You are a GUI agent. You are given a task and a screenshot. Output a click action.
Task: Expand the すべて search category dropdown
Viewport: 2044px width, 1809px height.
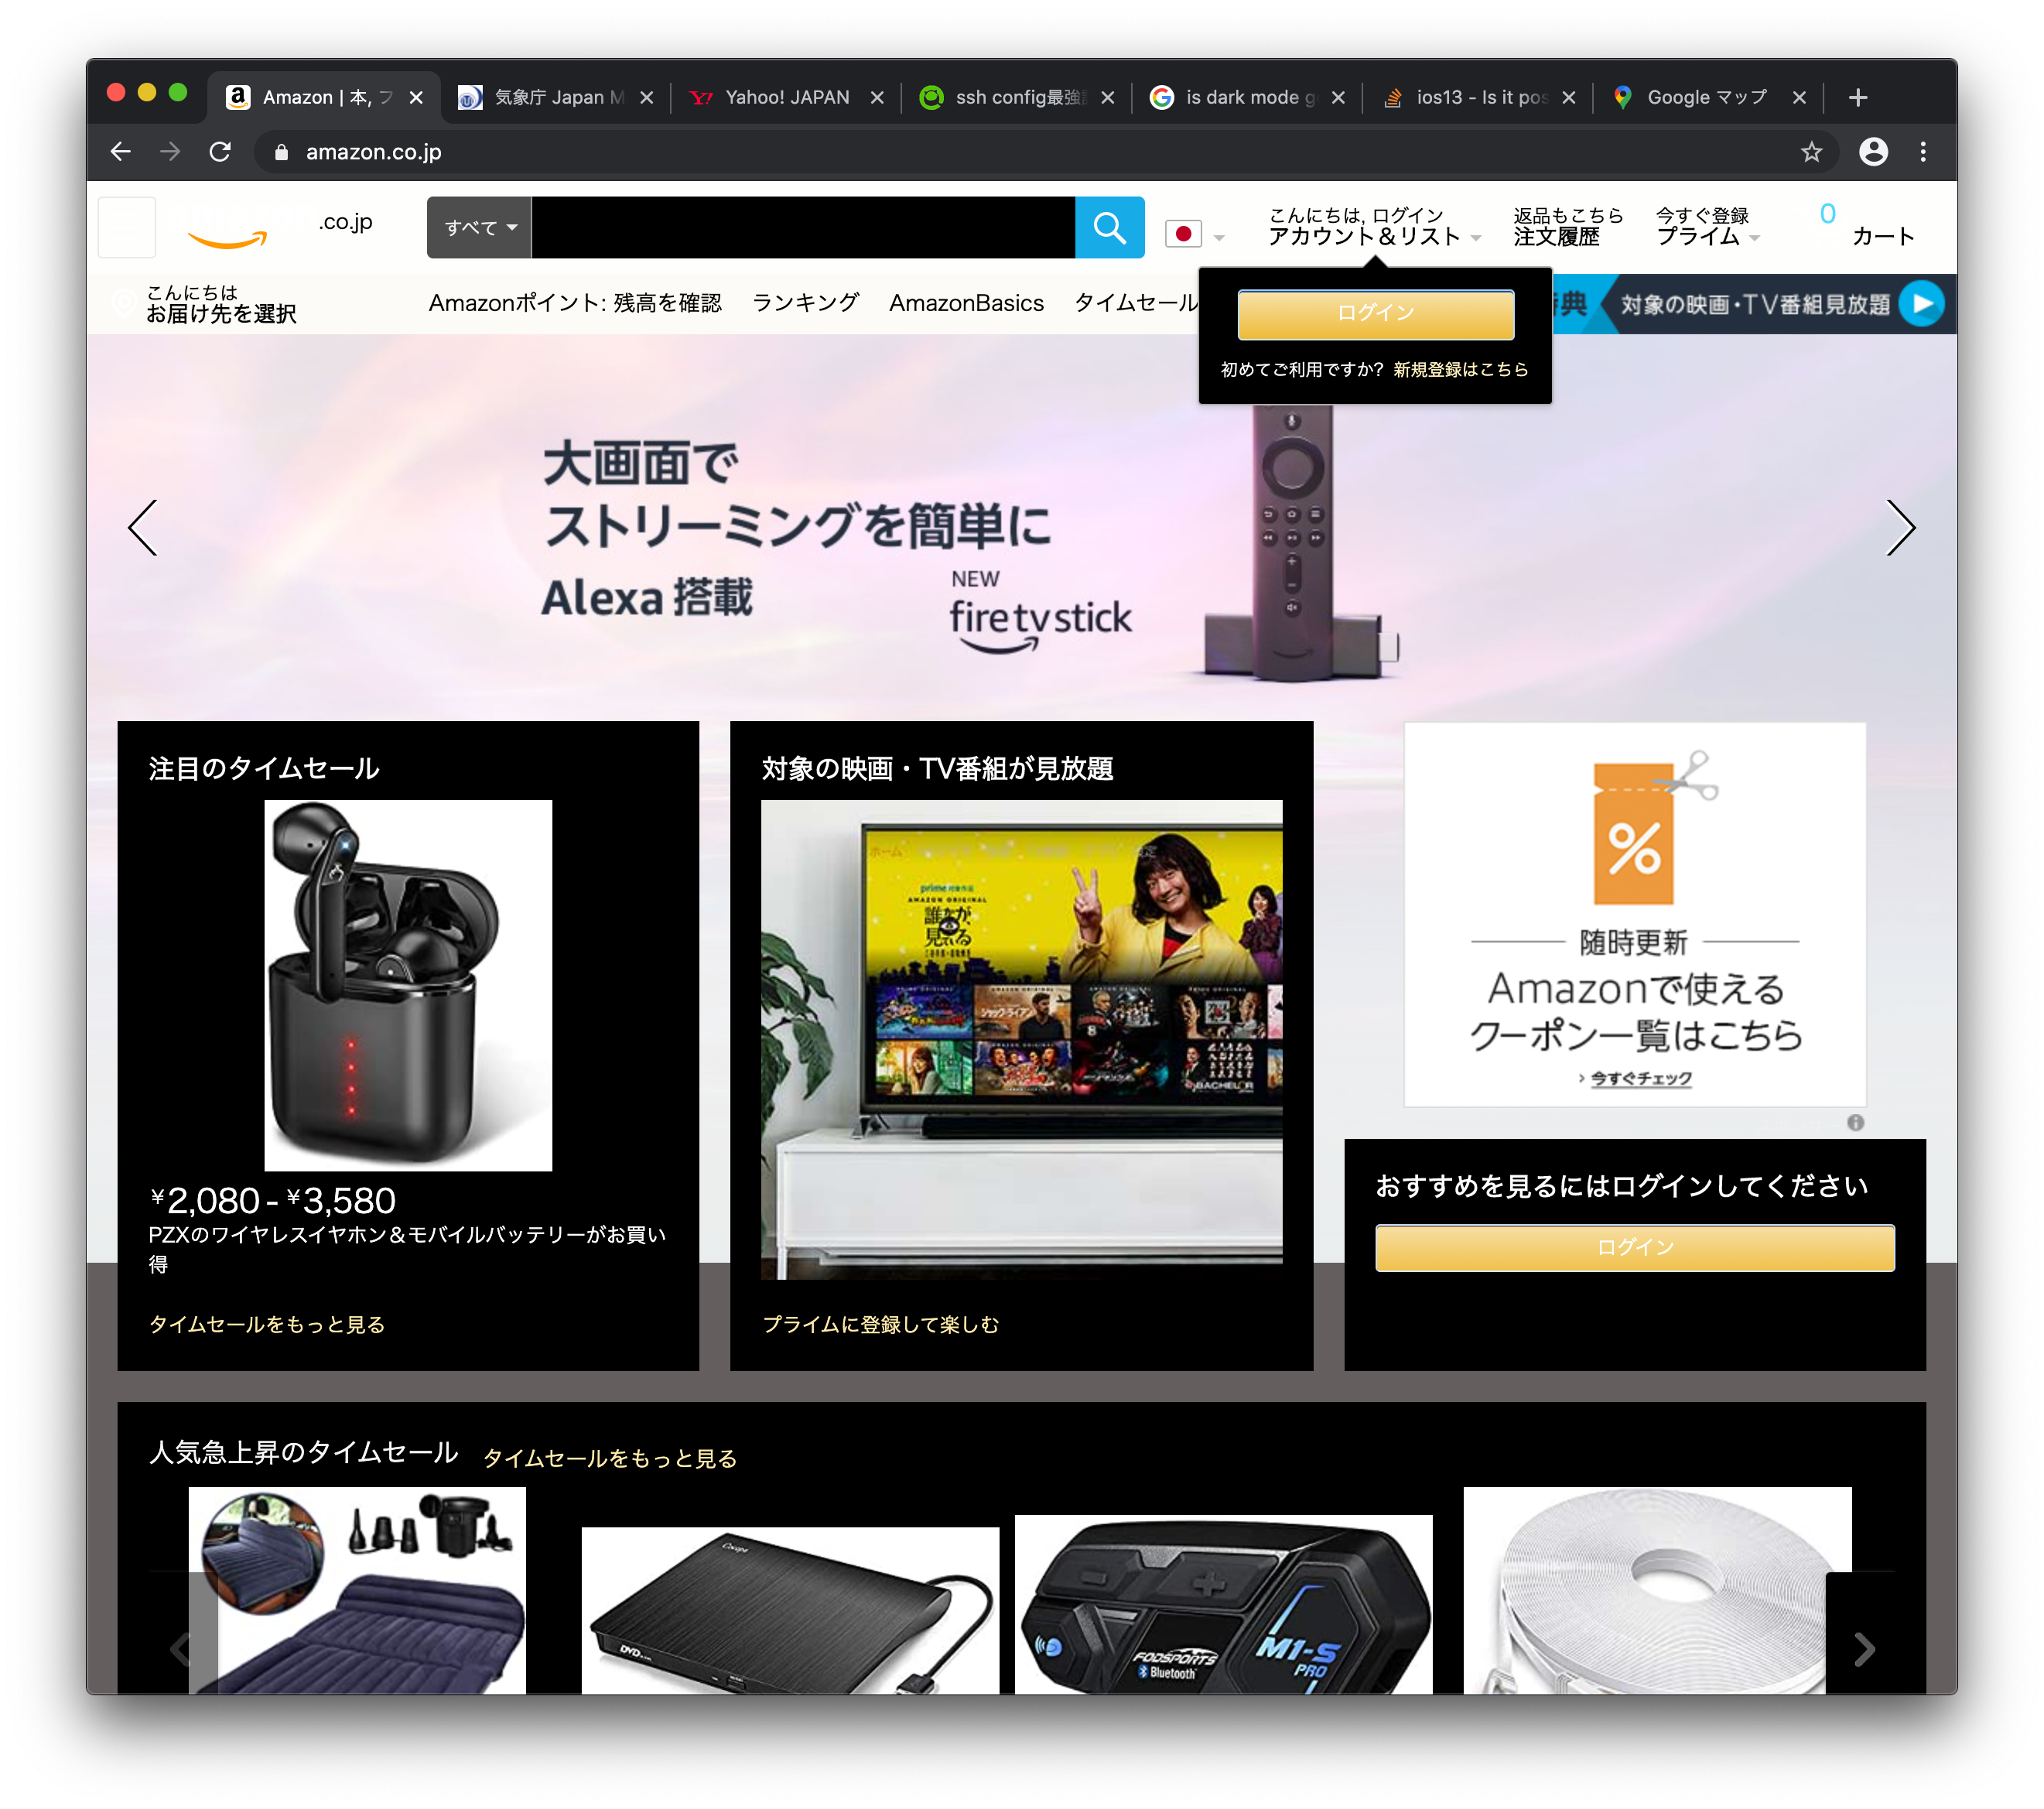480,228
